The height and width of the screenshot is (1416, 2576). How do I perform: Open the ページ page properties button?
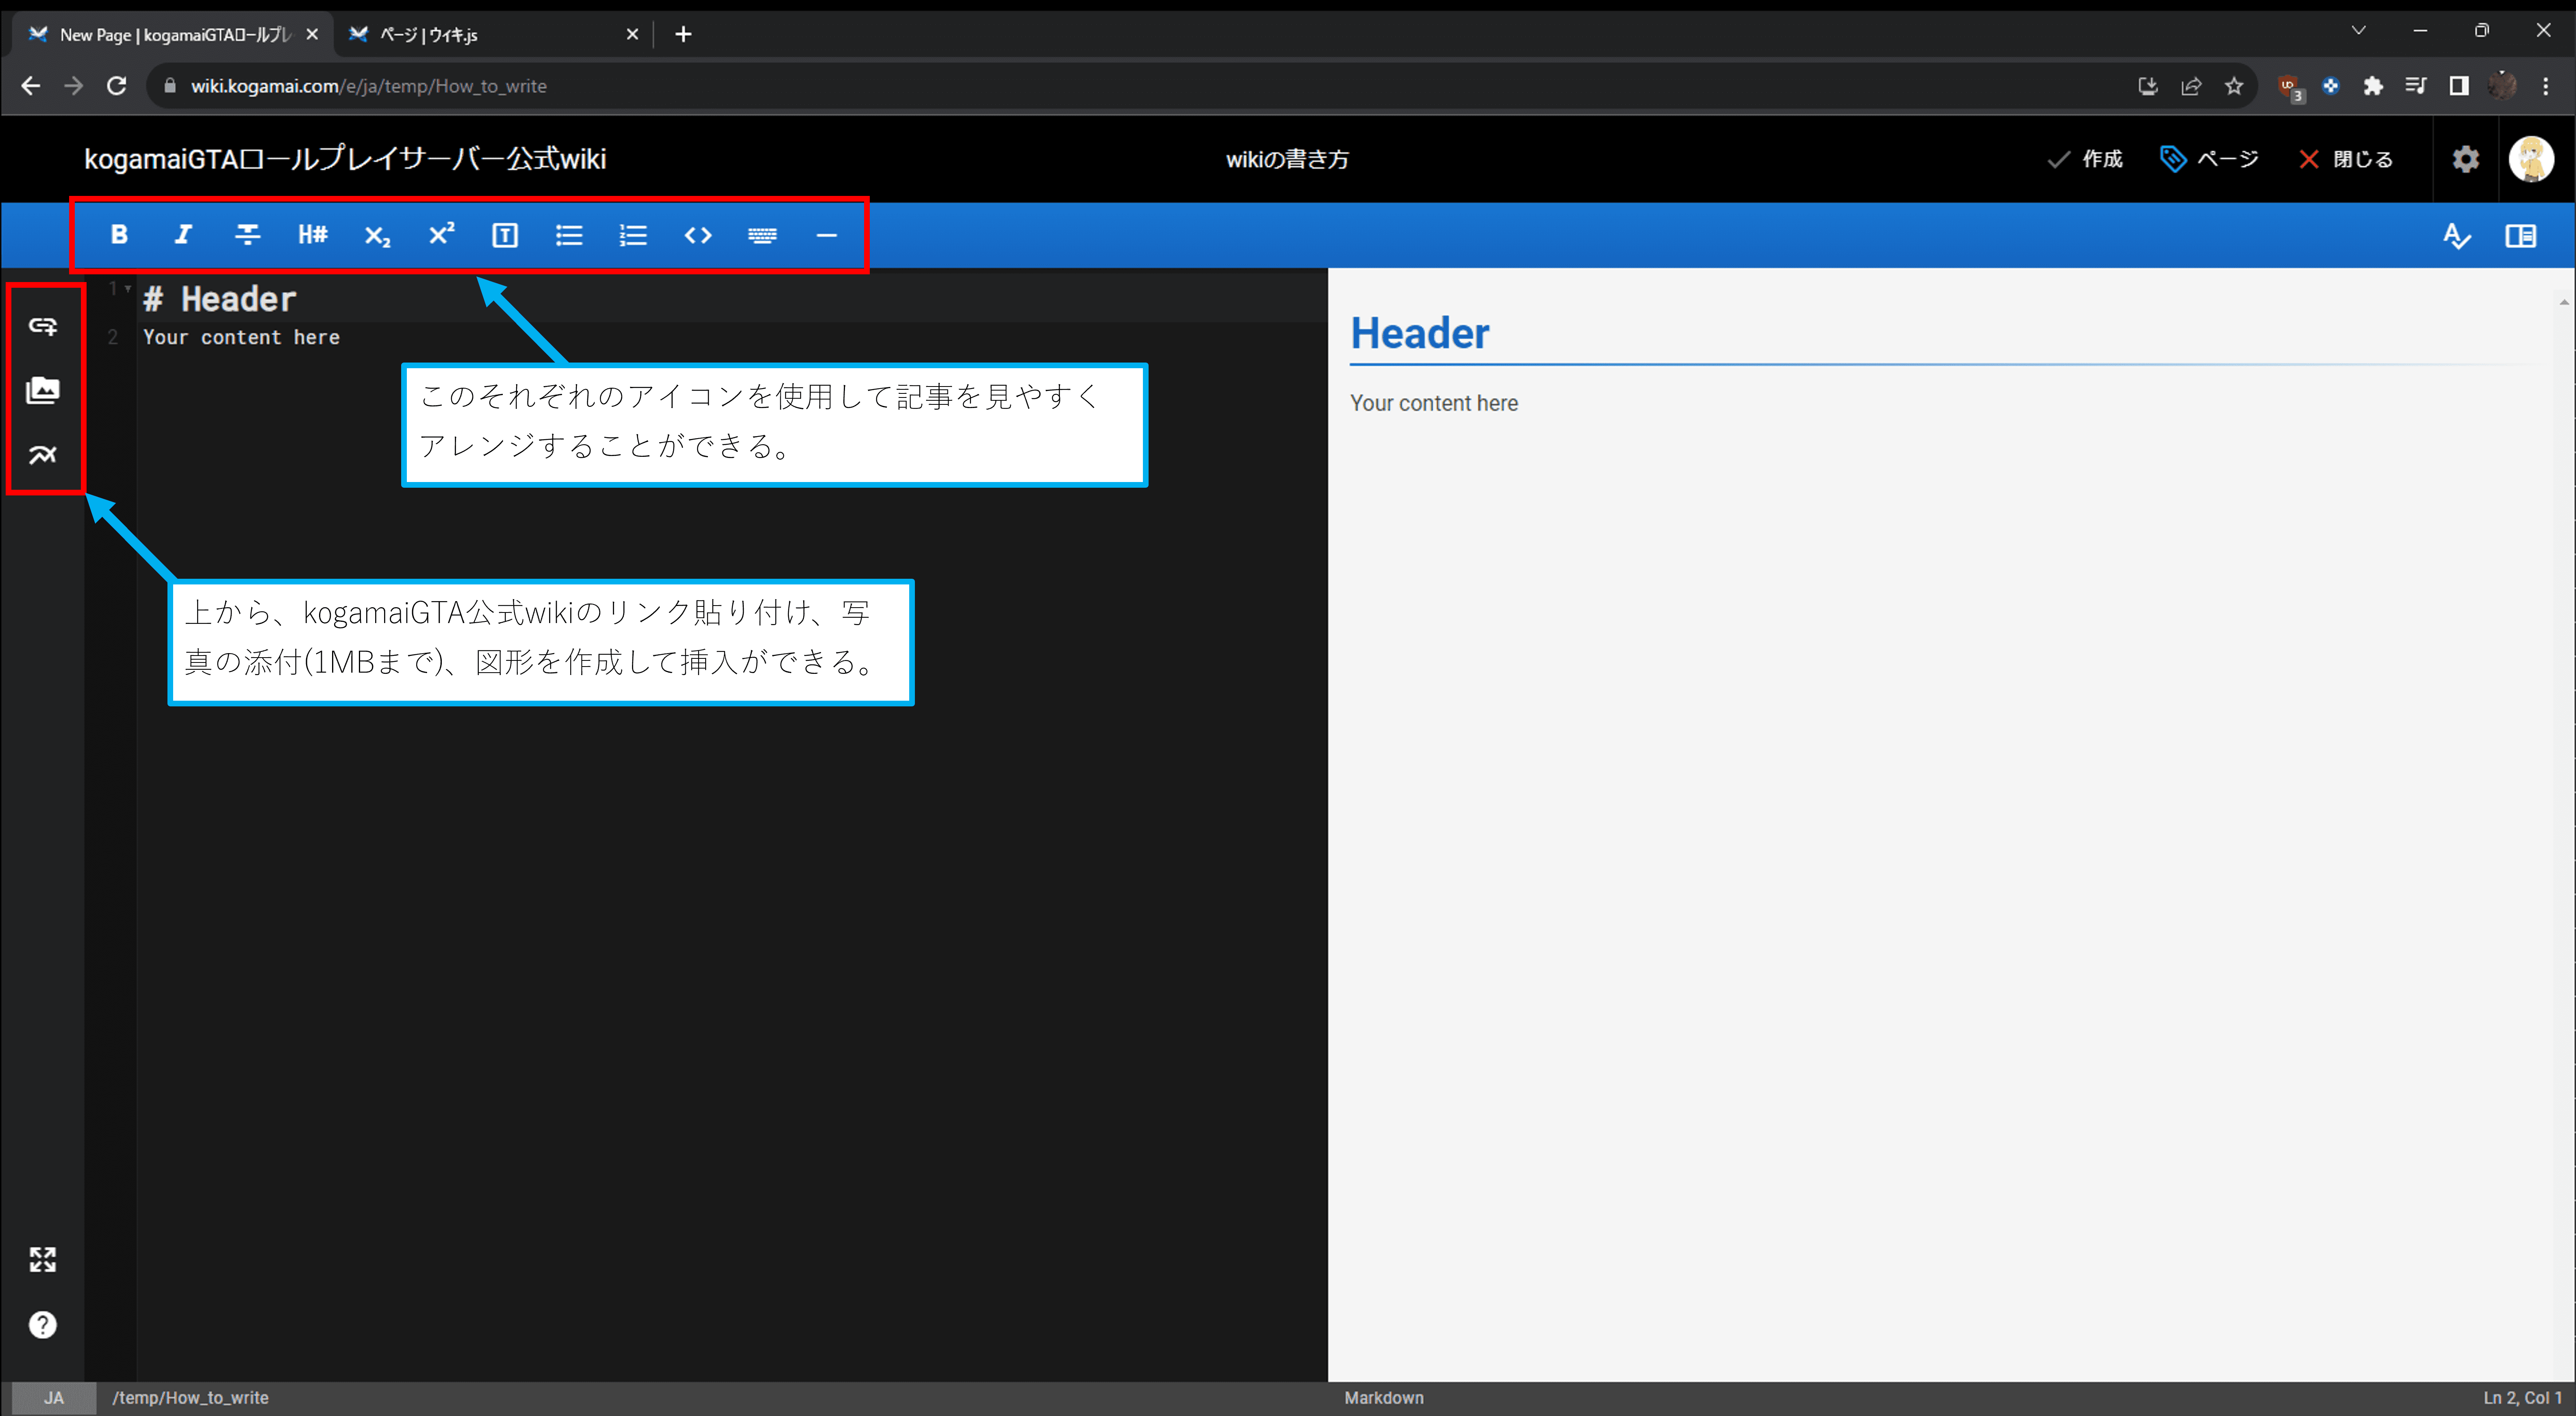pos(2209,159)
